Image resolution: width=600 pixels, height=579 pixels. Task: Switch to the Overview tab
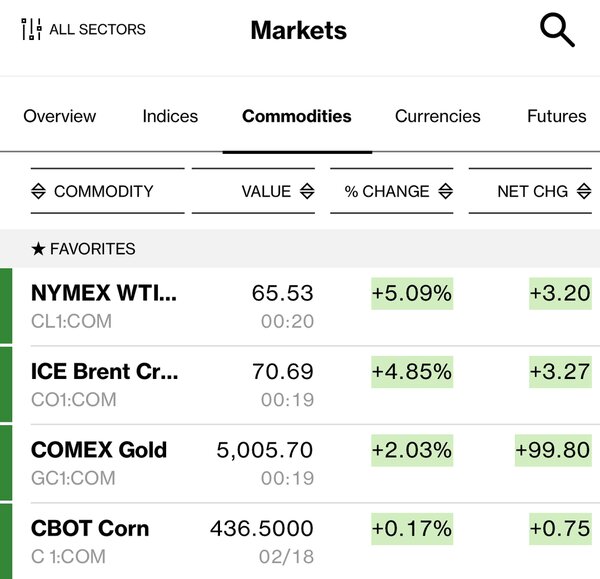[60, 116]
